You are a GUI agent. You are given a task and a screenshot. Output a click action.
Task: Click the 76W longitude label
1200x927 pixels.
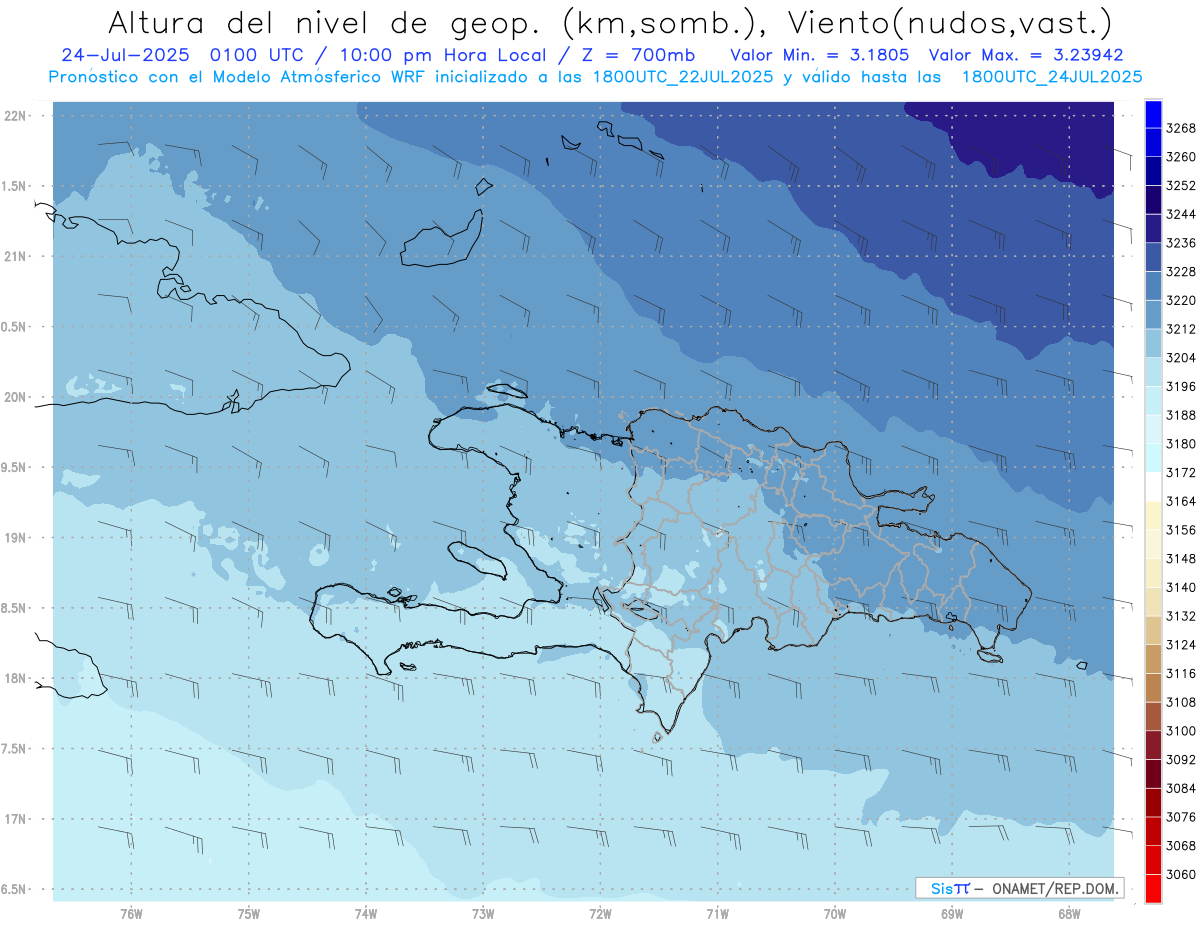[131, 913]
